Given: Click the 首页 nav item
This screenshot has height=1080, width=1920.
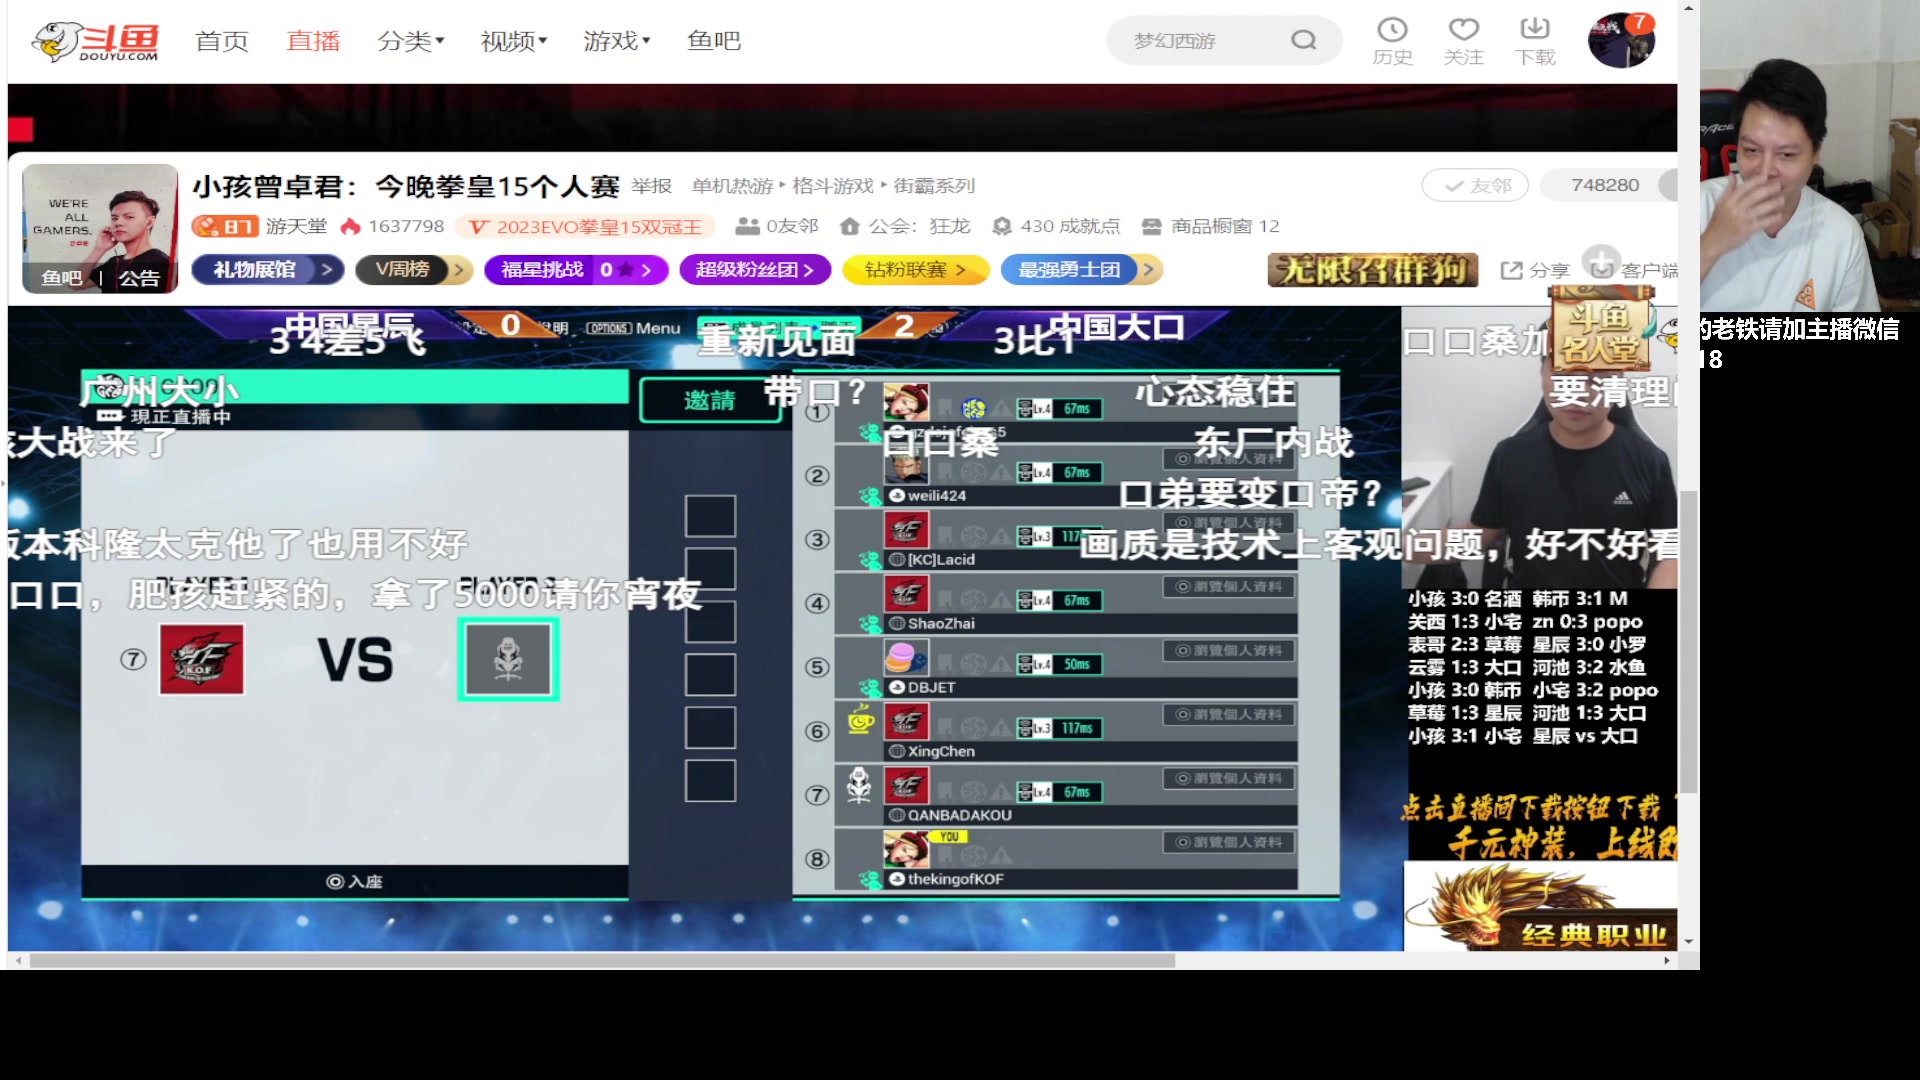Looking at the screenshot, I should [x=222, y=41].
